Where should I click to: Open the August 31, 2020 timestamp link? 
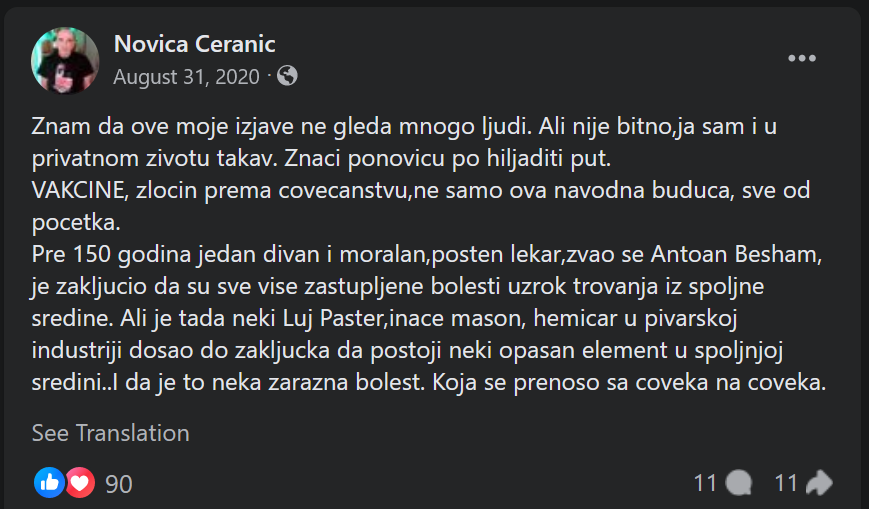point(186,76)
